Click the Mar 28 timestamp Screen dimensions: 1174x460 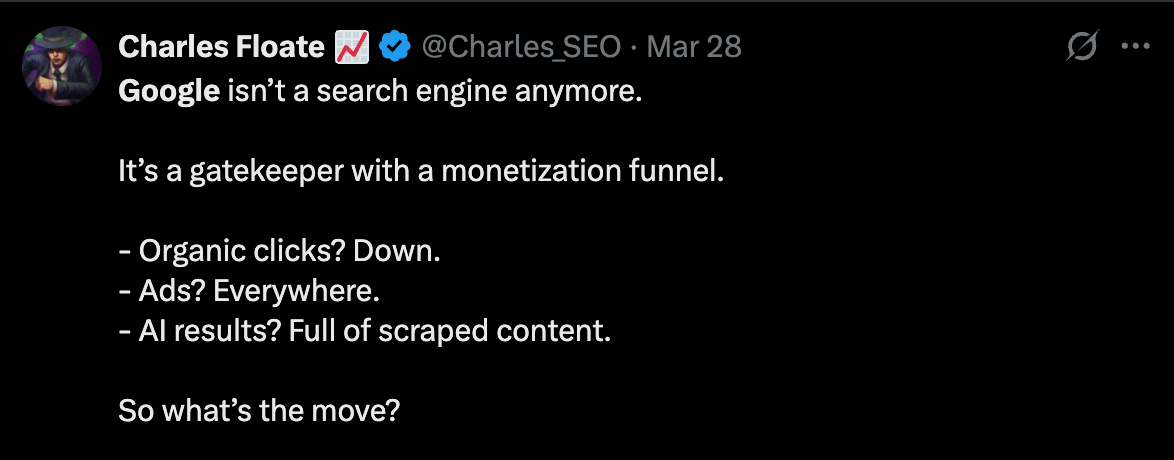point(695,46)
